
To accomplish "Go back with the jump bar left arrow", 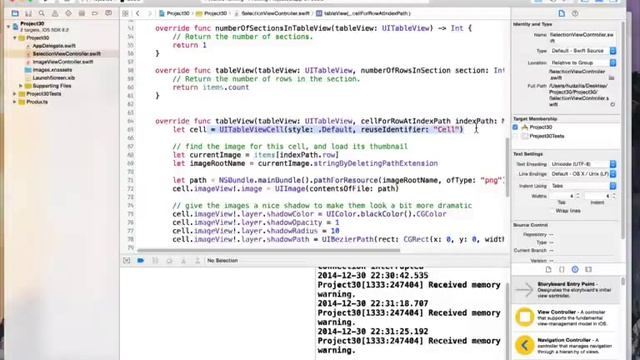I will coord(138,13).
